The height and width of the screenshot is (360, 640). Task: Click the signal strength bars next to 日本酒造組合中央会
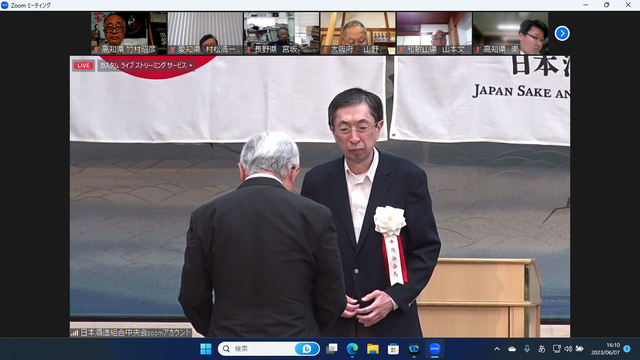(x=75, y=333)
